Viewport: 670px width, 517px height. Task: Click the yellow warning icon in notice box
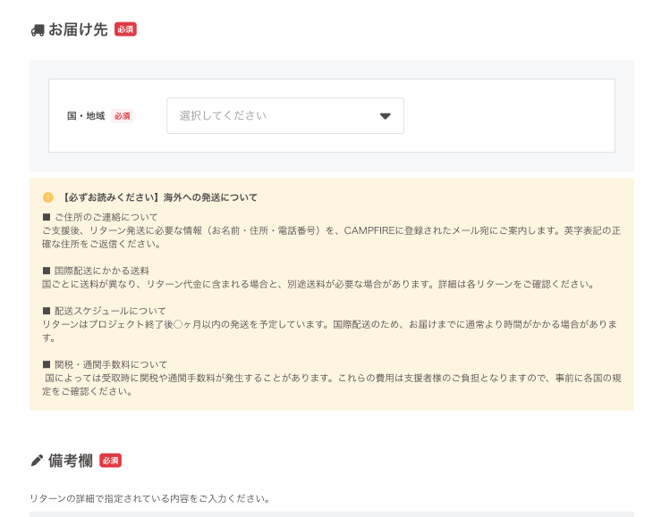48,197
